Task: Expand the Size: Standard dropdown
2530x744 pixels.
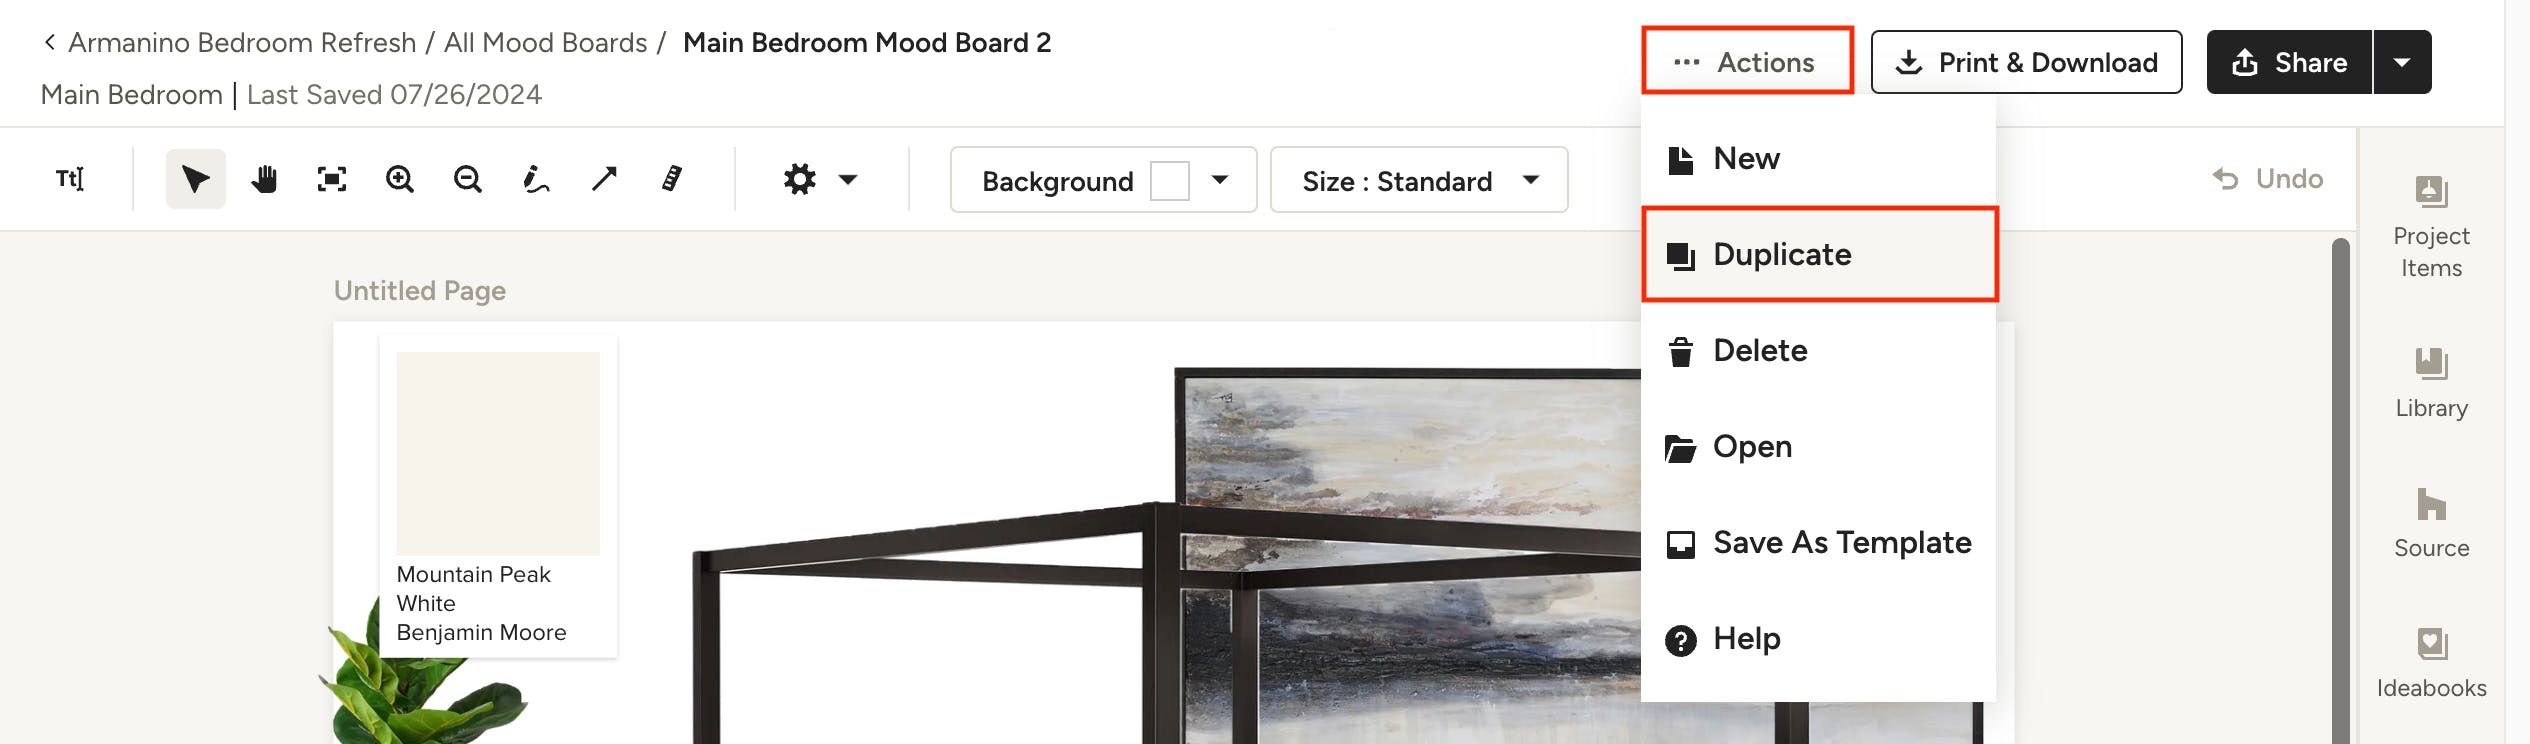Action: pos(1419,180)
